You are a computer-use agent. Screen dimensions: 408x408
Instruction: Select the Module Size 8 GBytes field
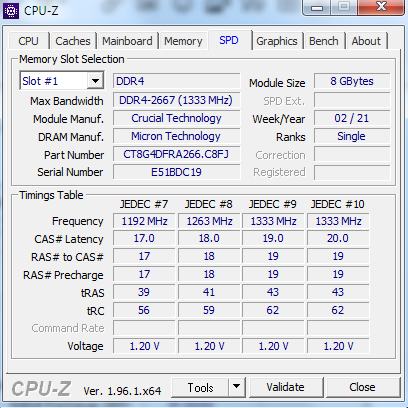click(352, 81)
